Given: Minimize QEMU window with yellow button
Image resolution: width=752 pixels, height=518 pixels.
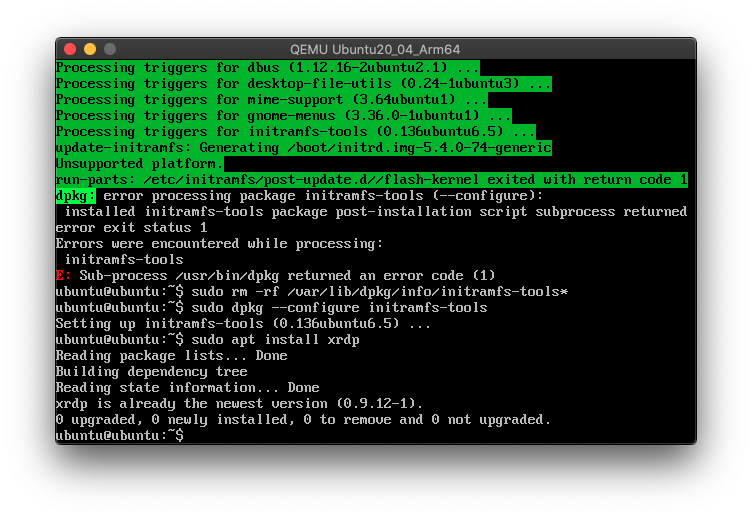Looking at the screenshot, I should (90, 49).
